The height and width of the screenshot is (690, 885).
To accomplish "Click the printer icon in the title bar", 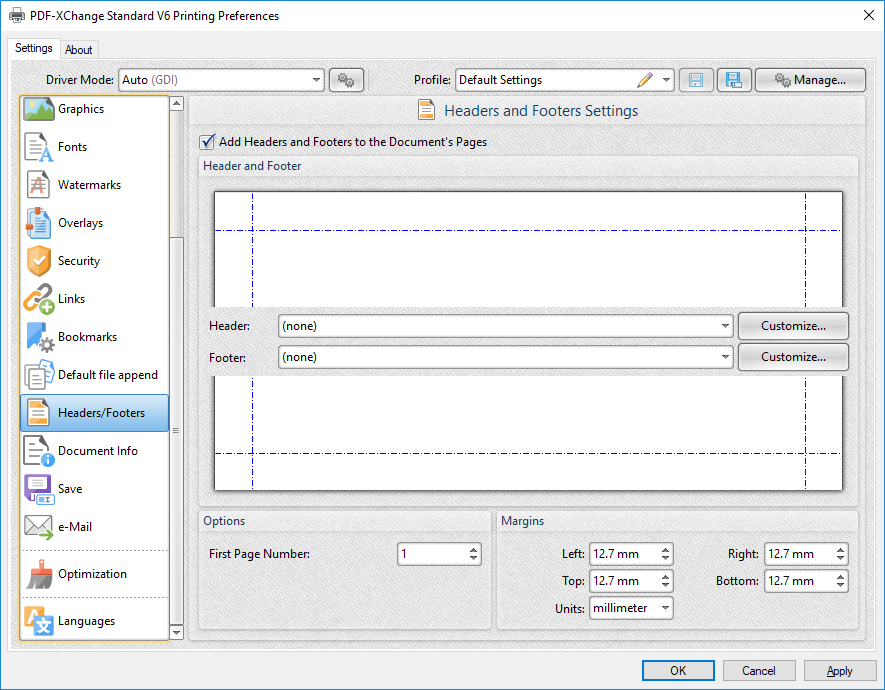I will point(16,15).
